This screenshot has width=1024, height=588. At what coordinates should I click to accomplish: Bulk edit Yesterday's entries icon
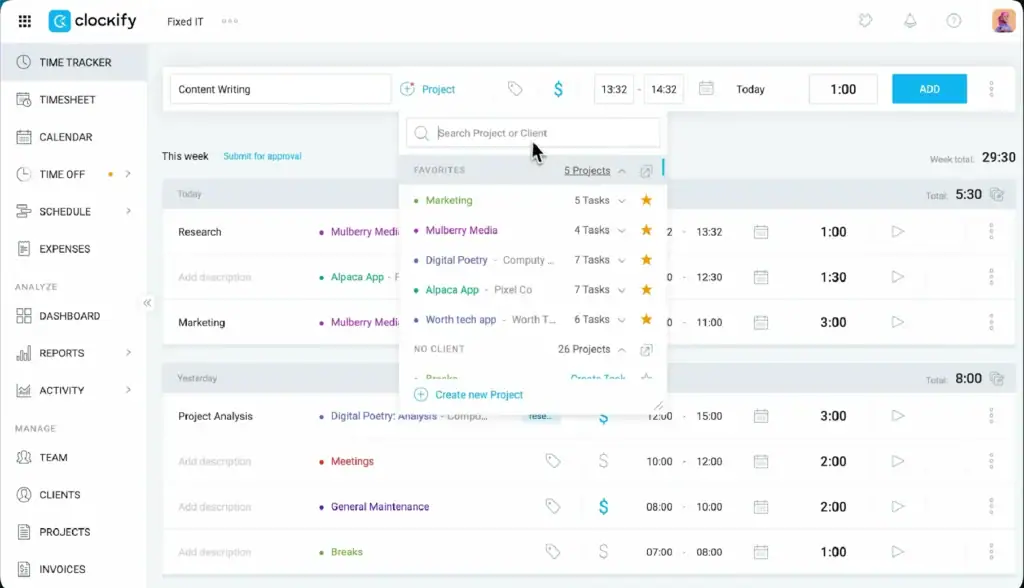click(997, 378)
